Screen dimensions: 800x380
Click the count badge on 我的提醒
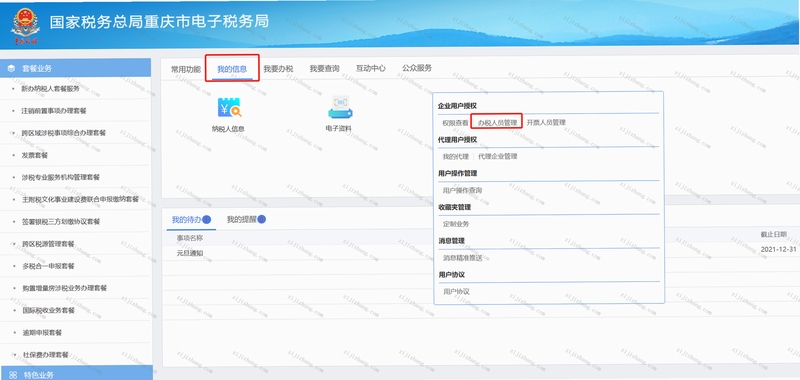pos(261,220)
